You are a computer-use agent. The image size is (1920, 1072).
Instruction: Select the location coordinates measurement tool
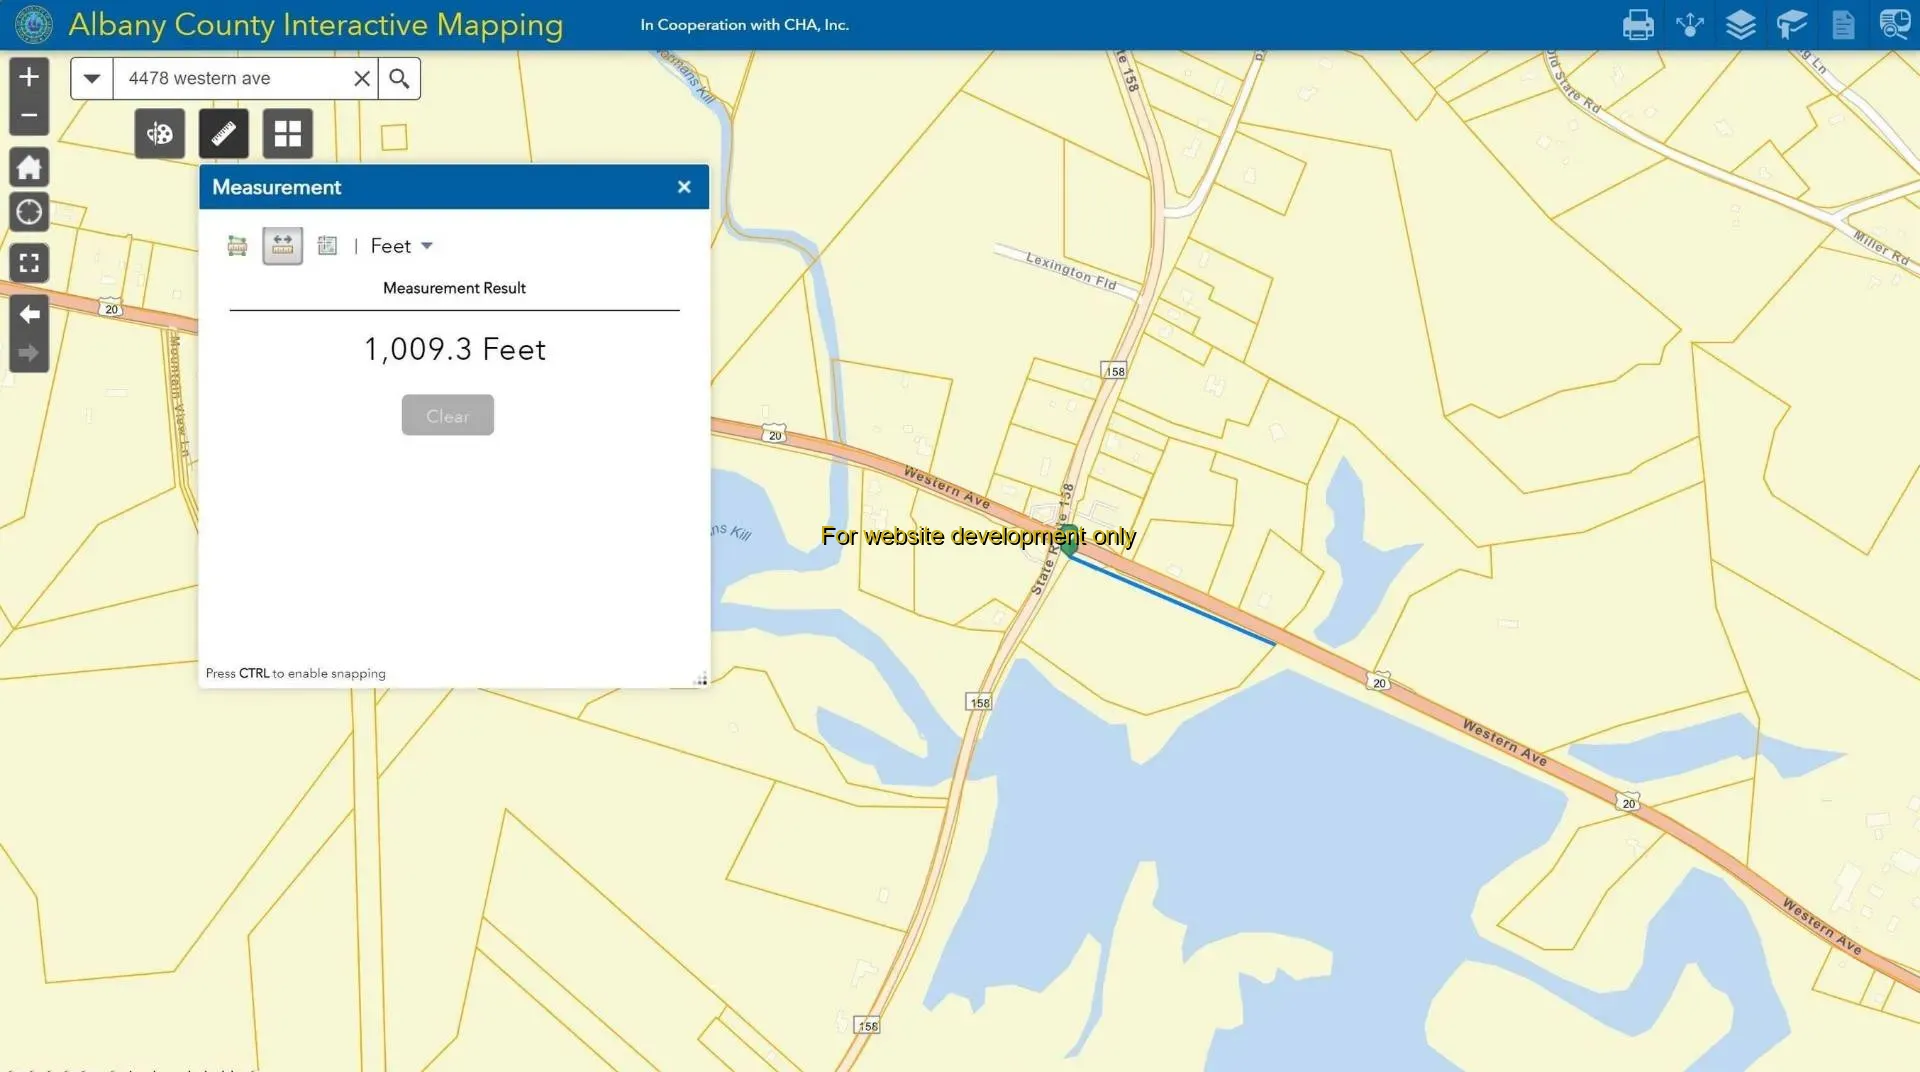pos(327,246)
